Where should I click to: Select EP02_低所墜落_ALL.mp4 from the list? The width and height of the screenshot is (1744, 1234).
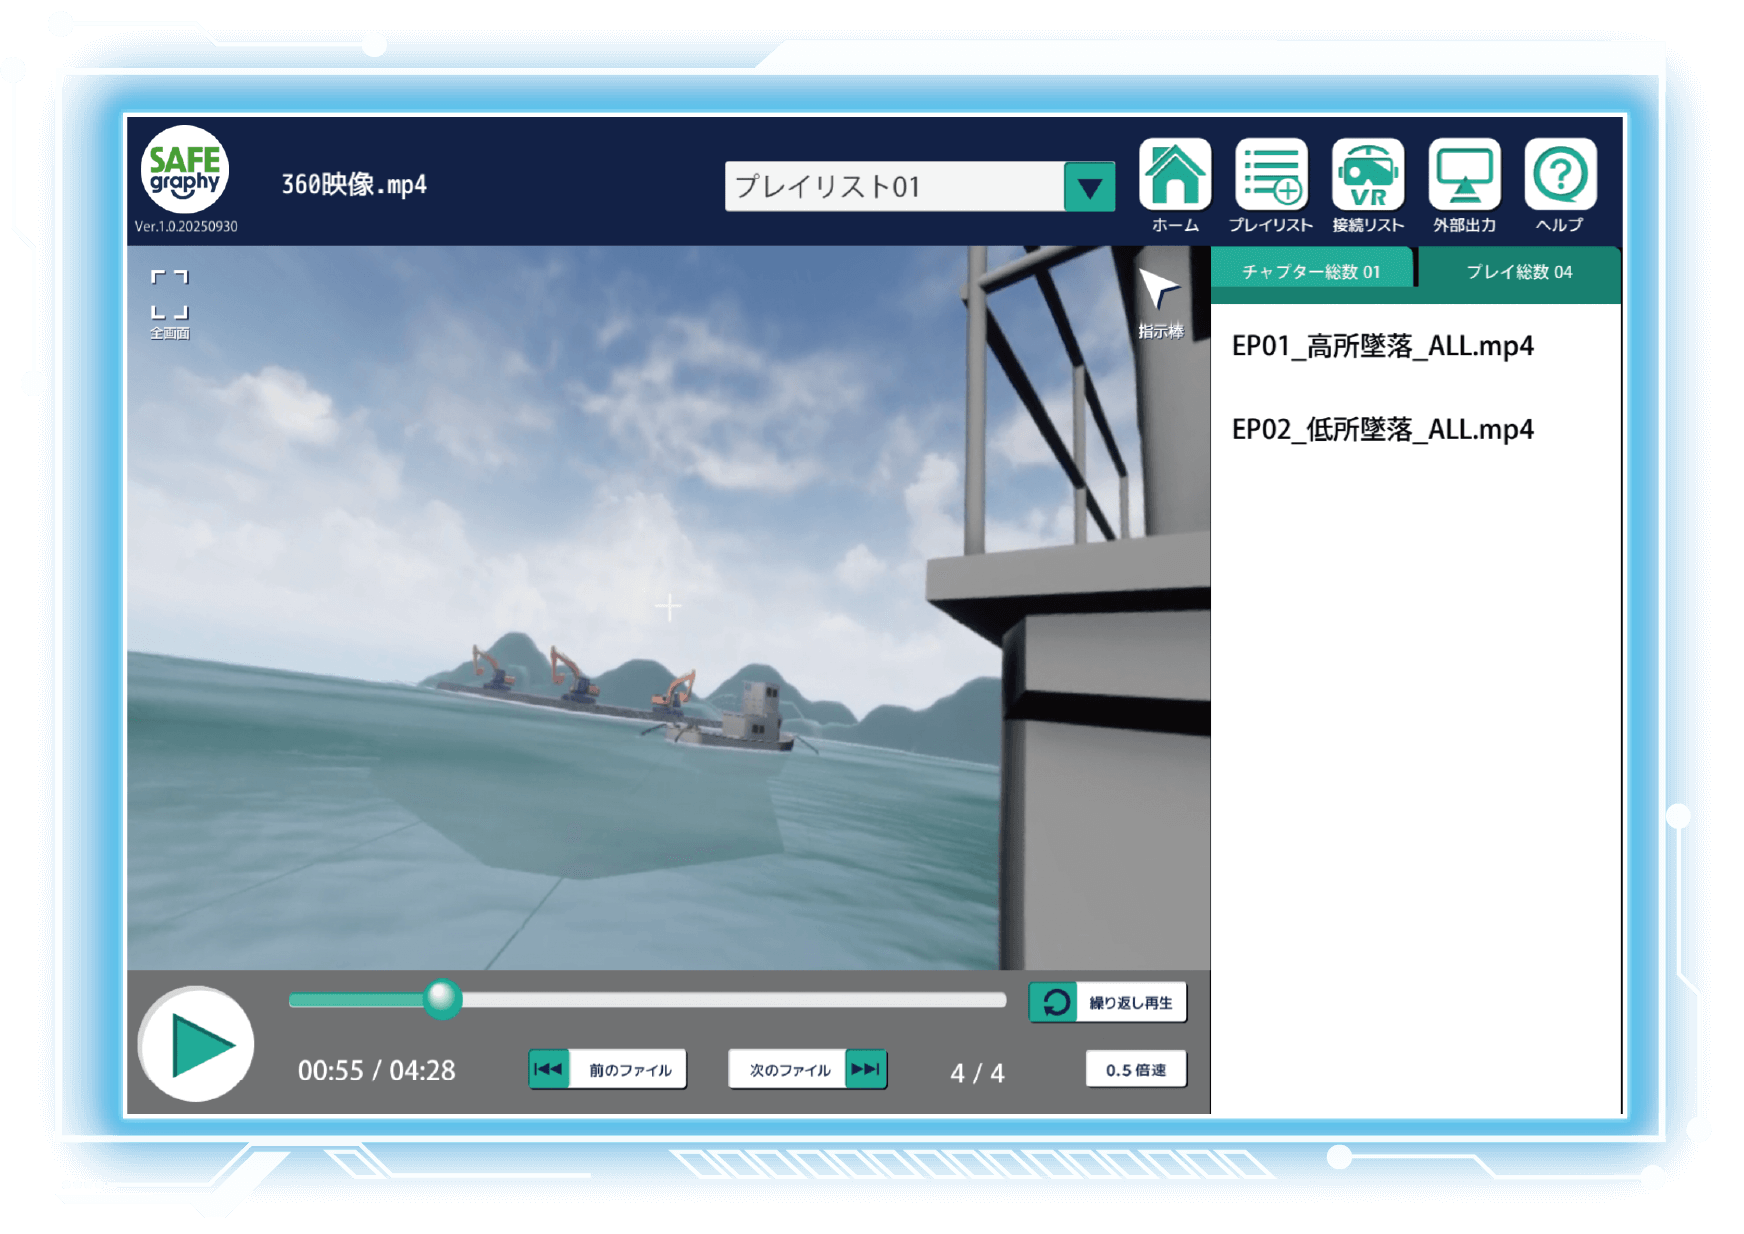click(x=1382, y=429)
